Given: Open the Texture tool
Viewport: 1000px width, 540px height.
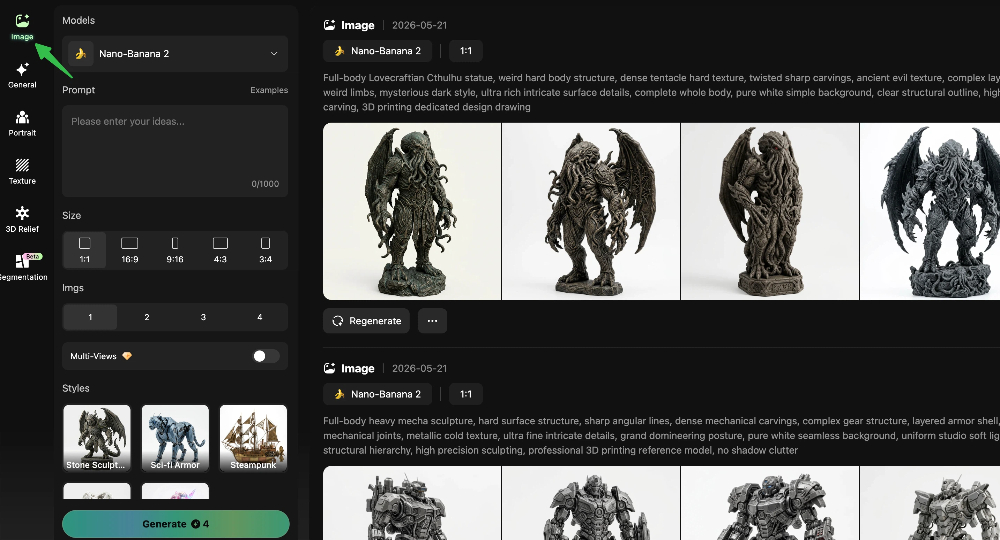Looking at the screenshot, I should tap(22, 171).
